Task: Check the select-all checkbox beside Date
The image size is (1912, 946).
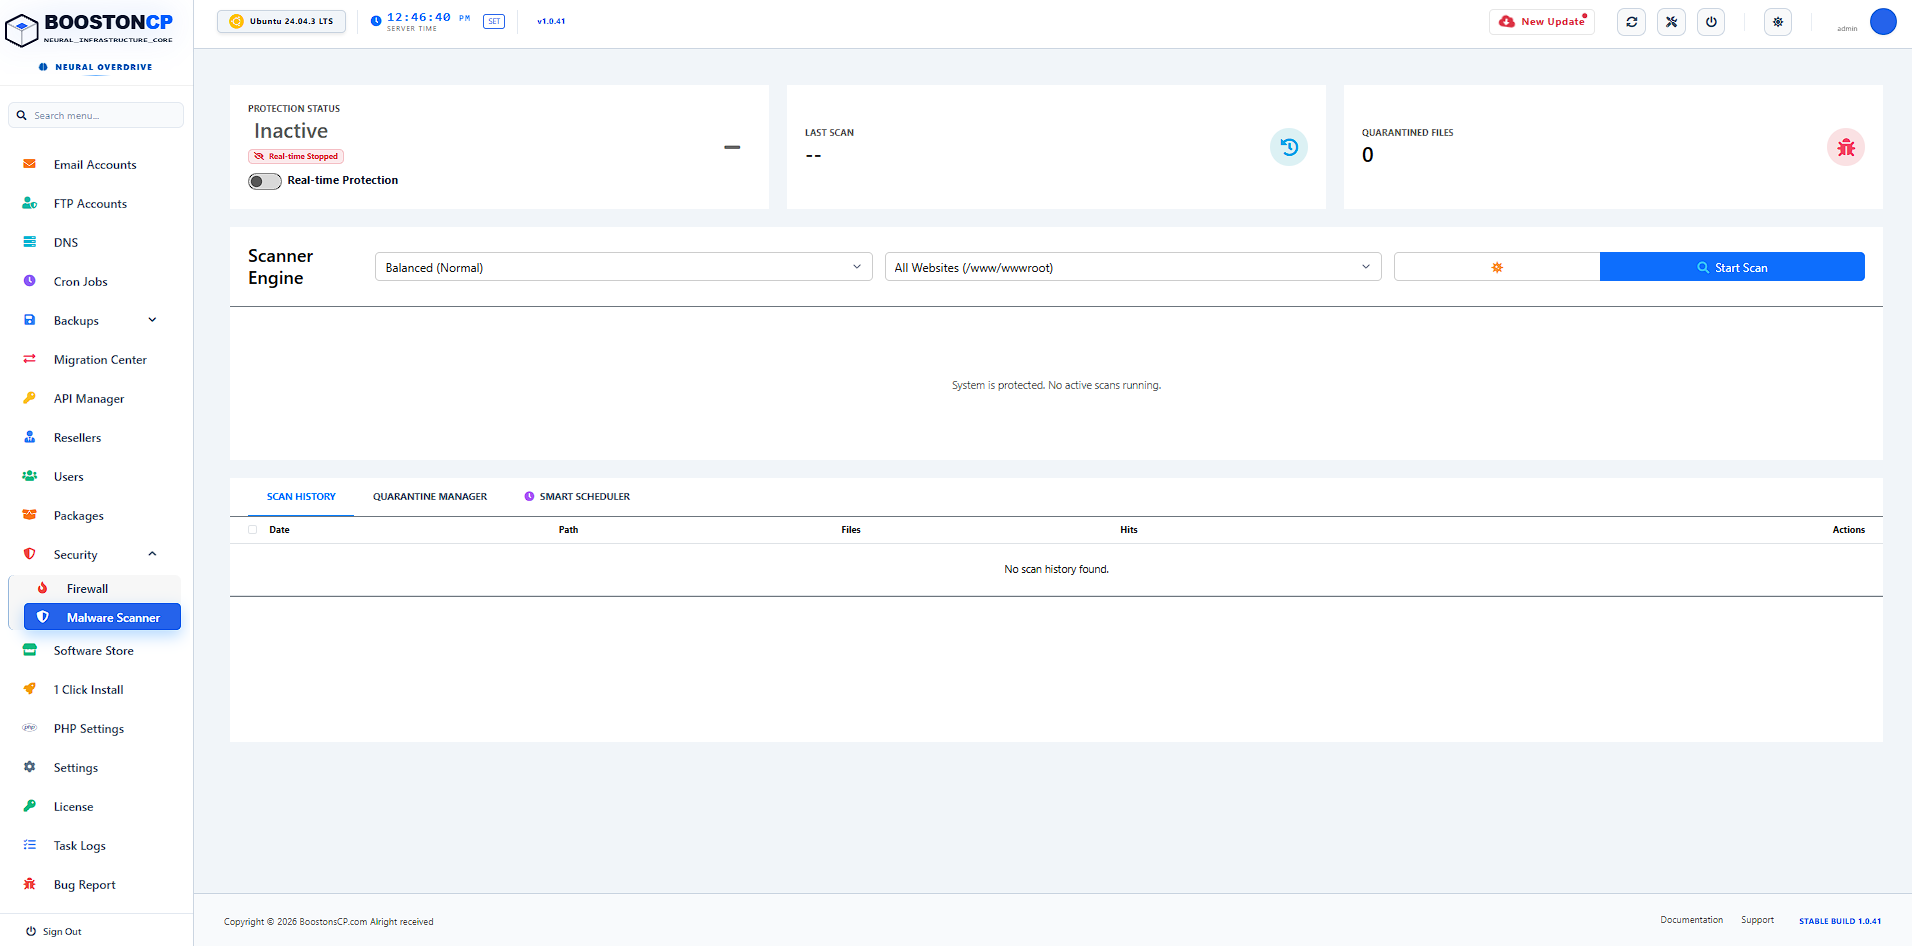Action: (252, 530)
